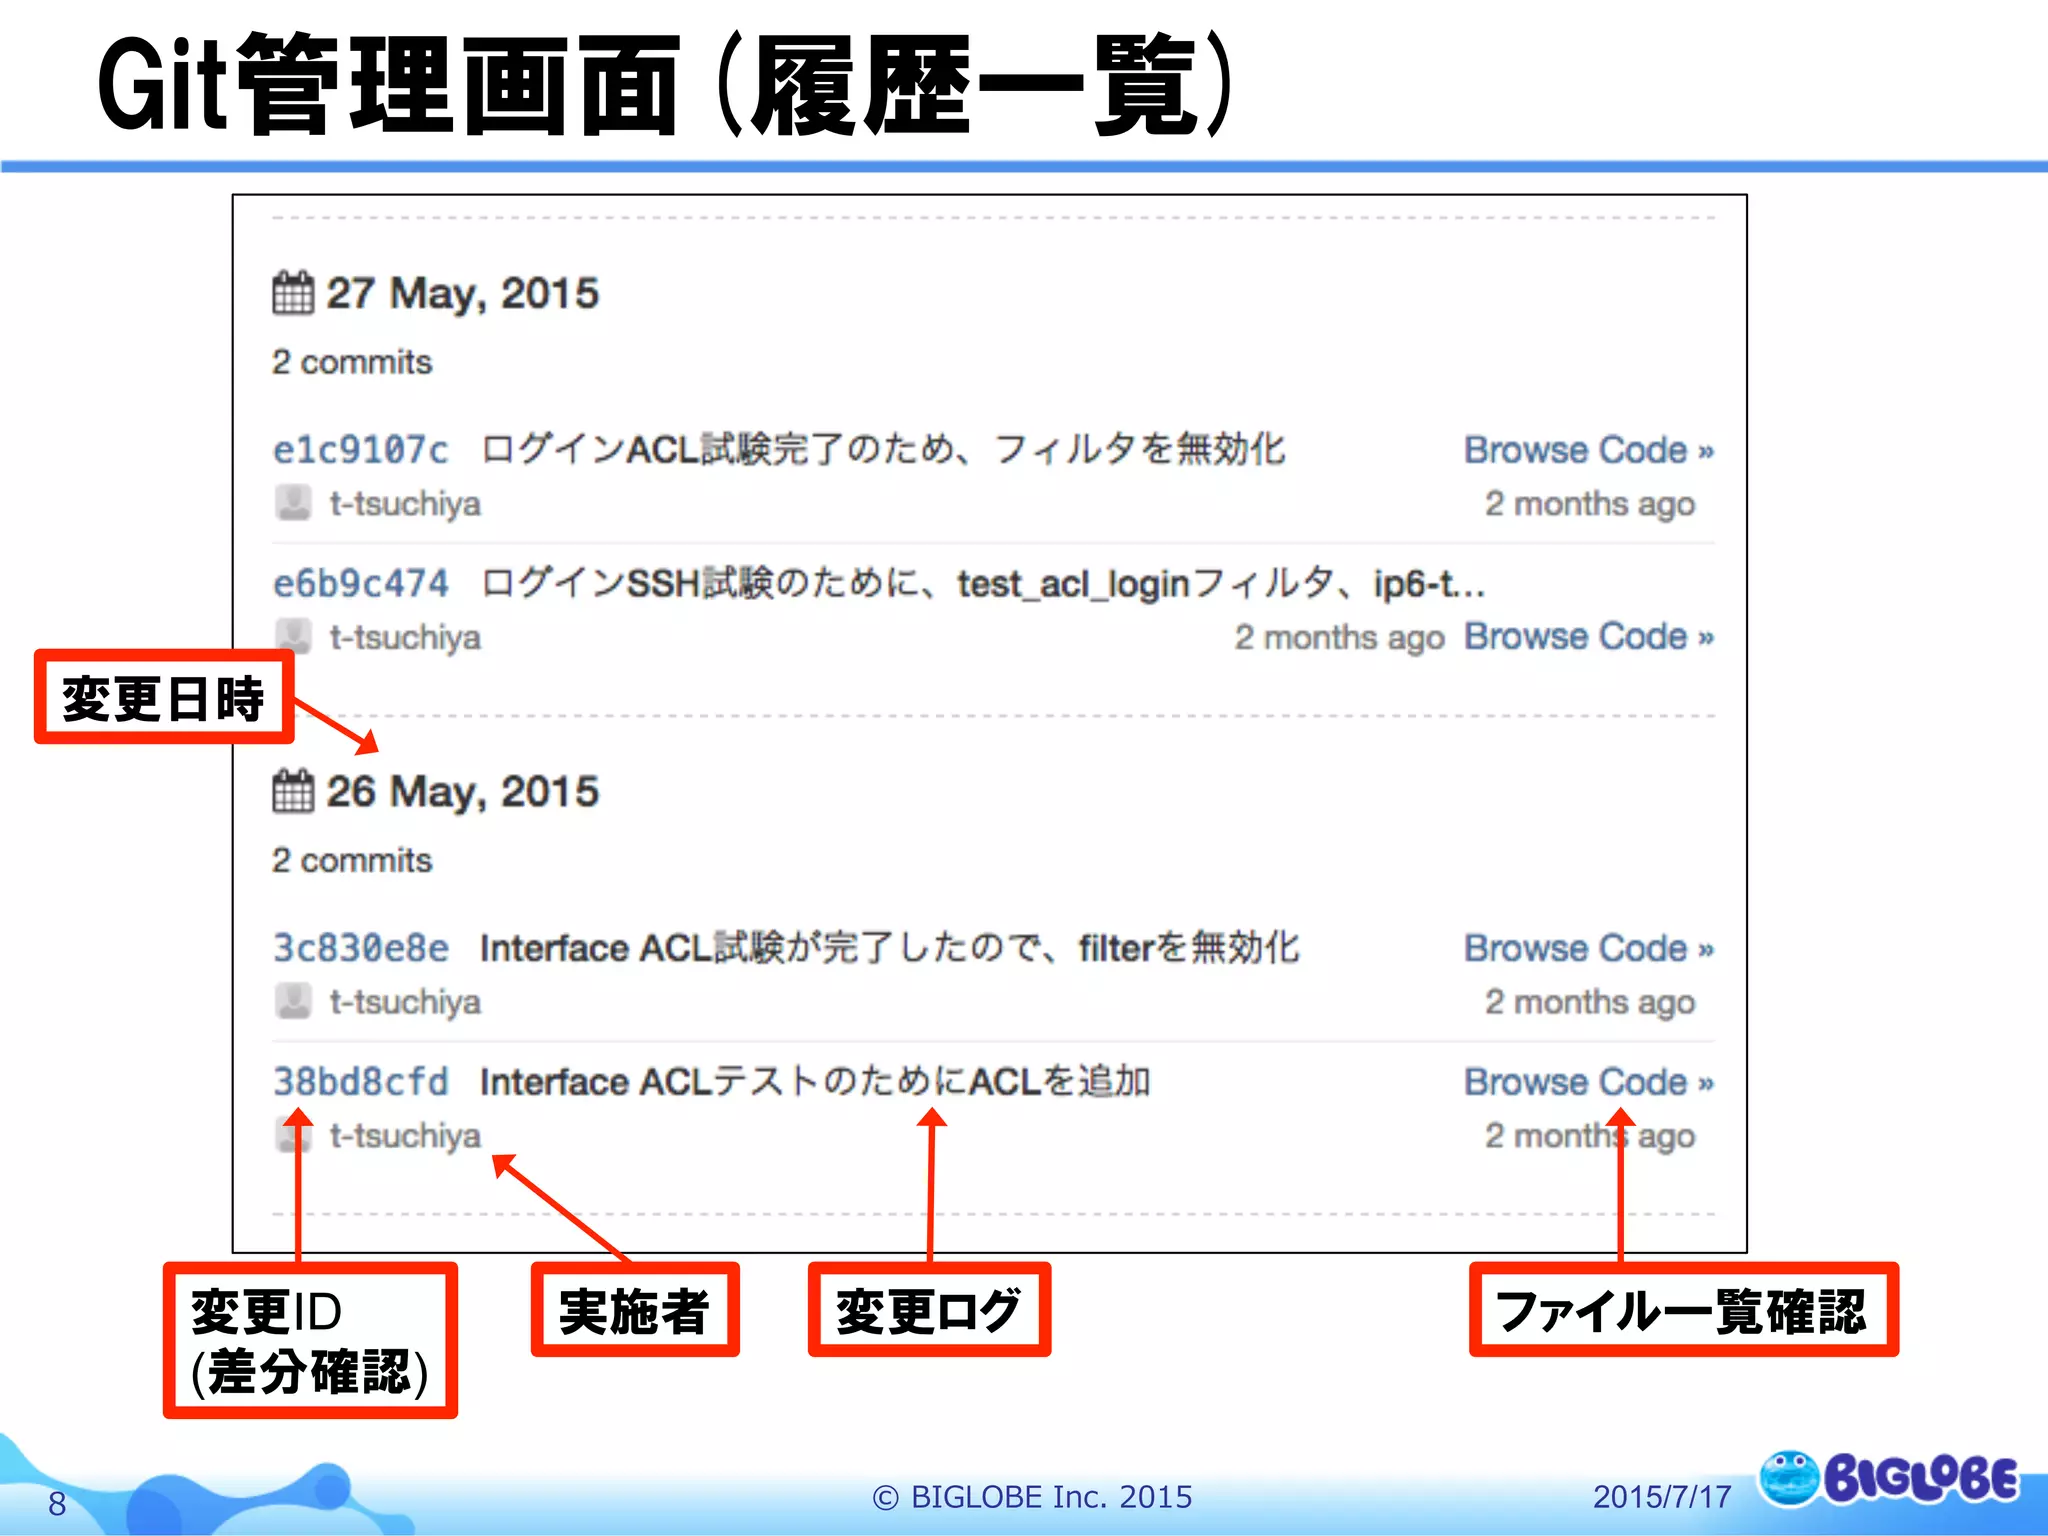Click avatar icon under commit 3c830e8e
Viewport: 2048px width, 1536px height.
coord(293,1001)
